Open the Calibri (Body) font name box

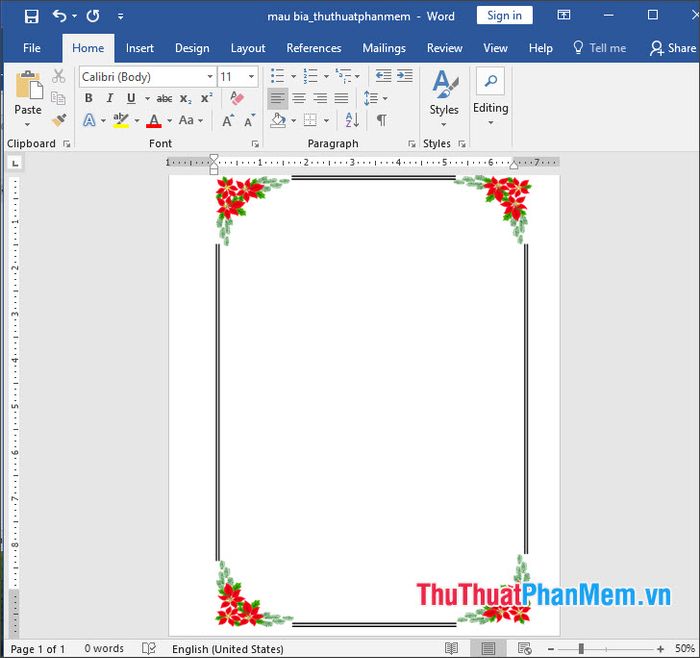click(x=148, y=77)
